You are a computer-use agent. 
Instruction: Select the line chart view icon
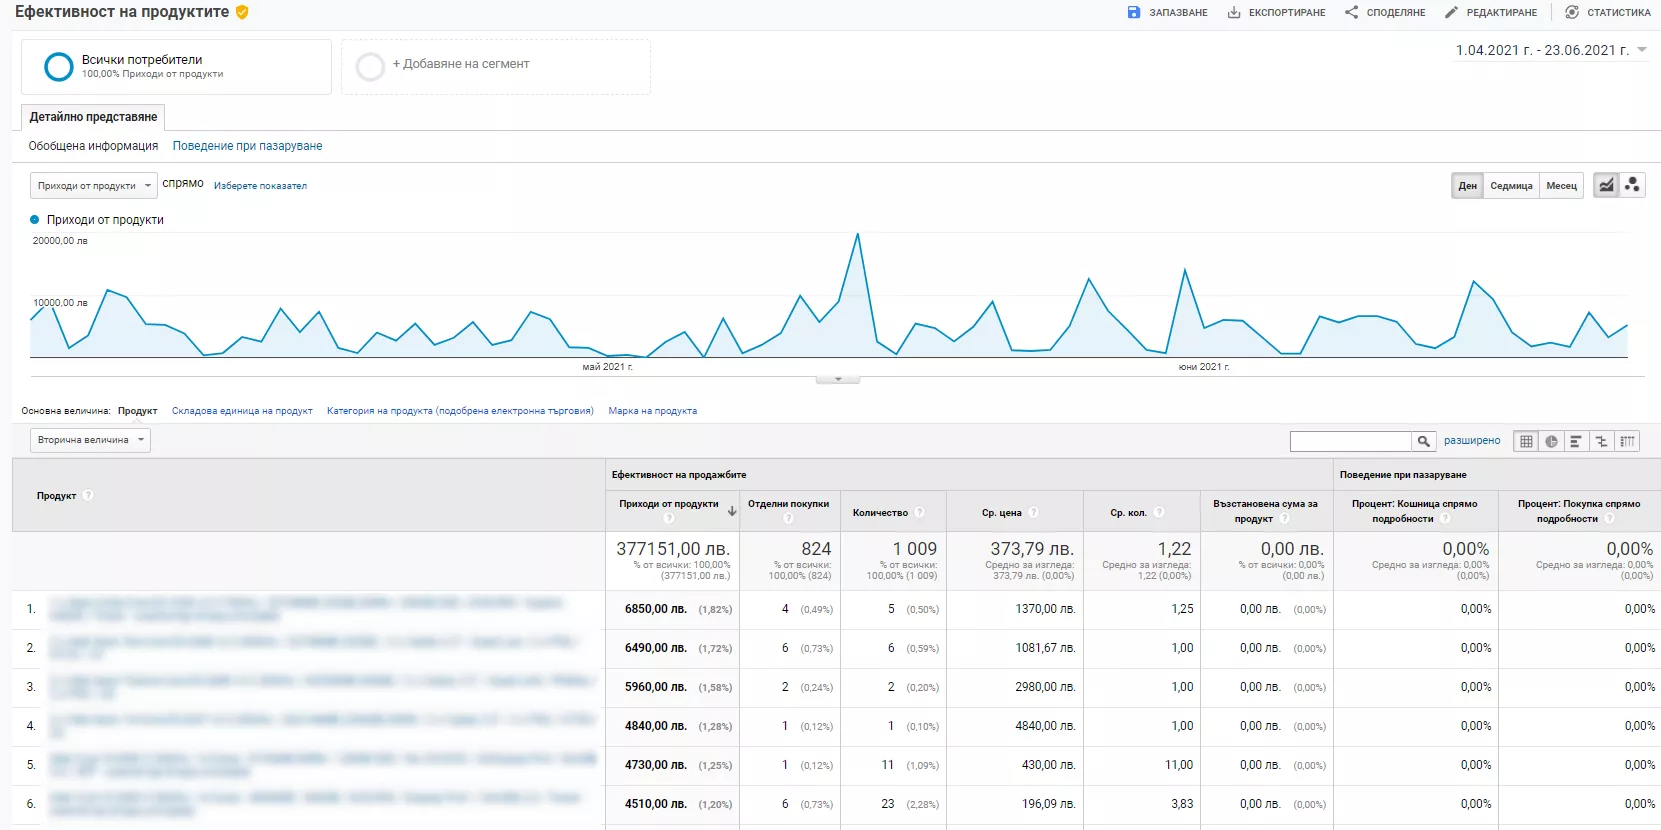(1606, 185)
